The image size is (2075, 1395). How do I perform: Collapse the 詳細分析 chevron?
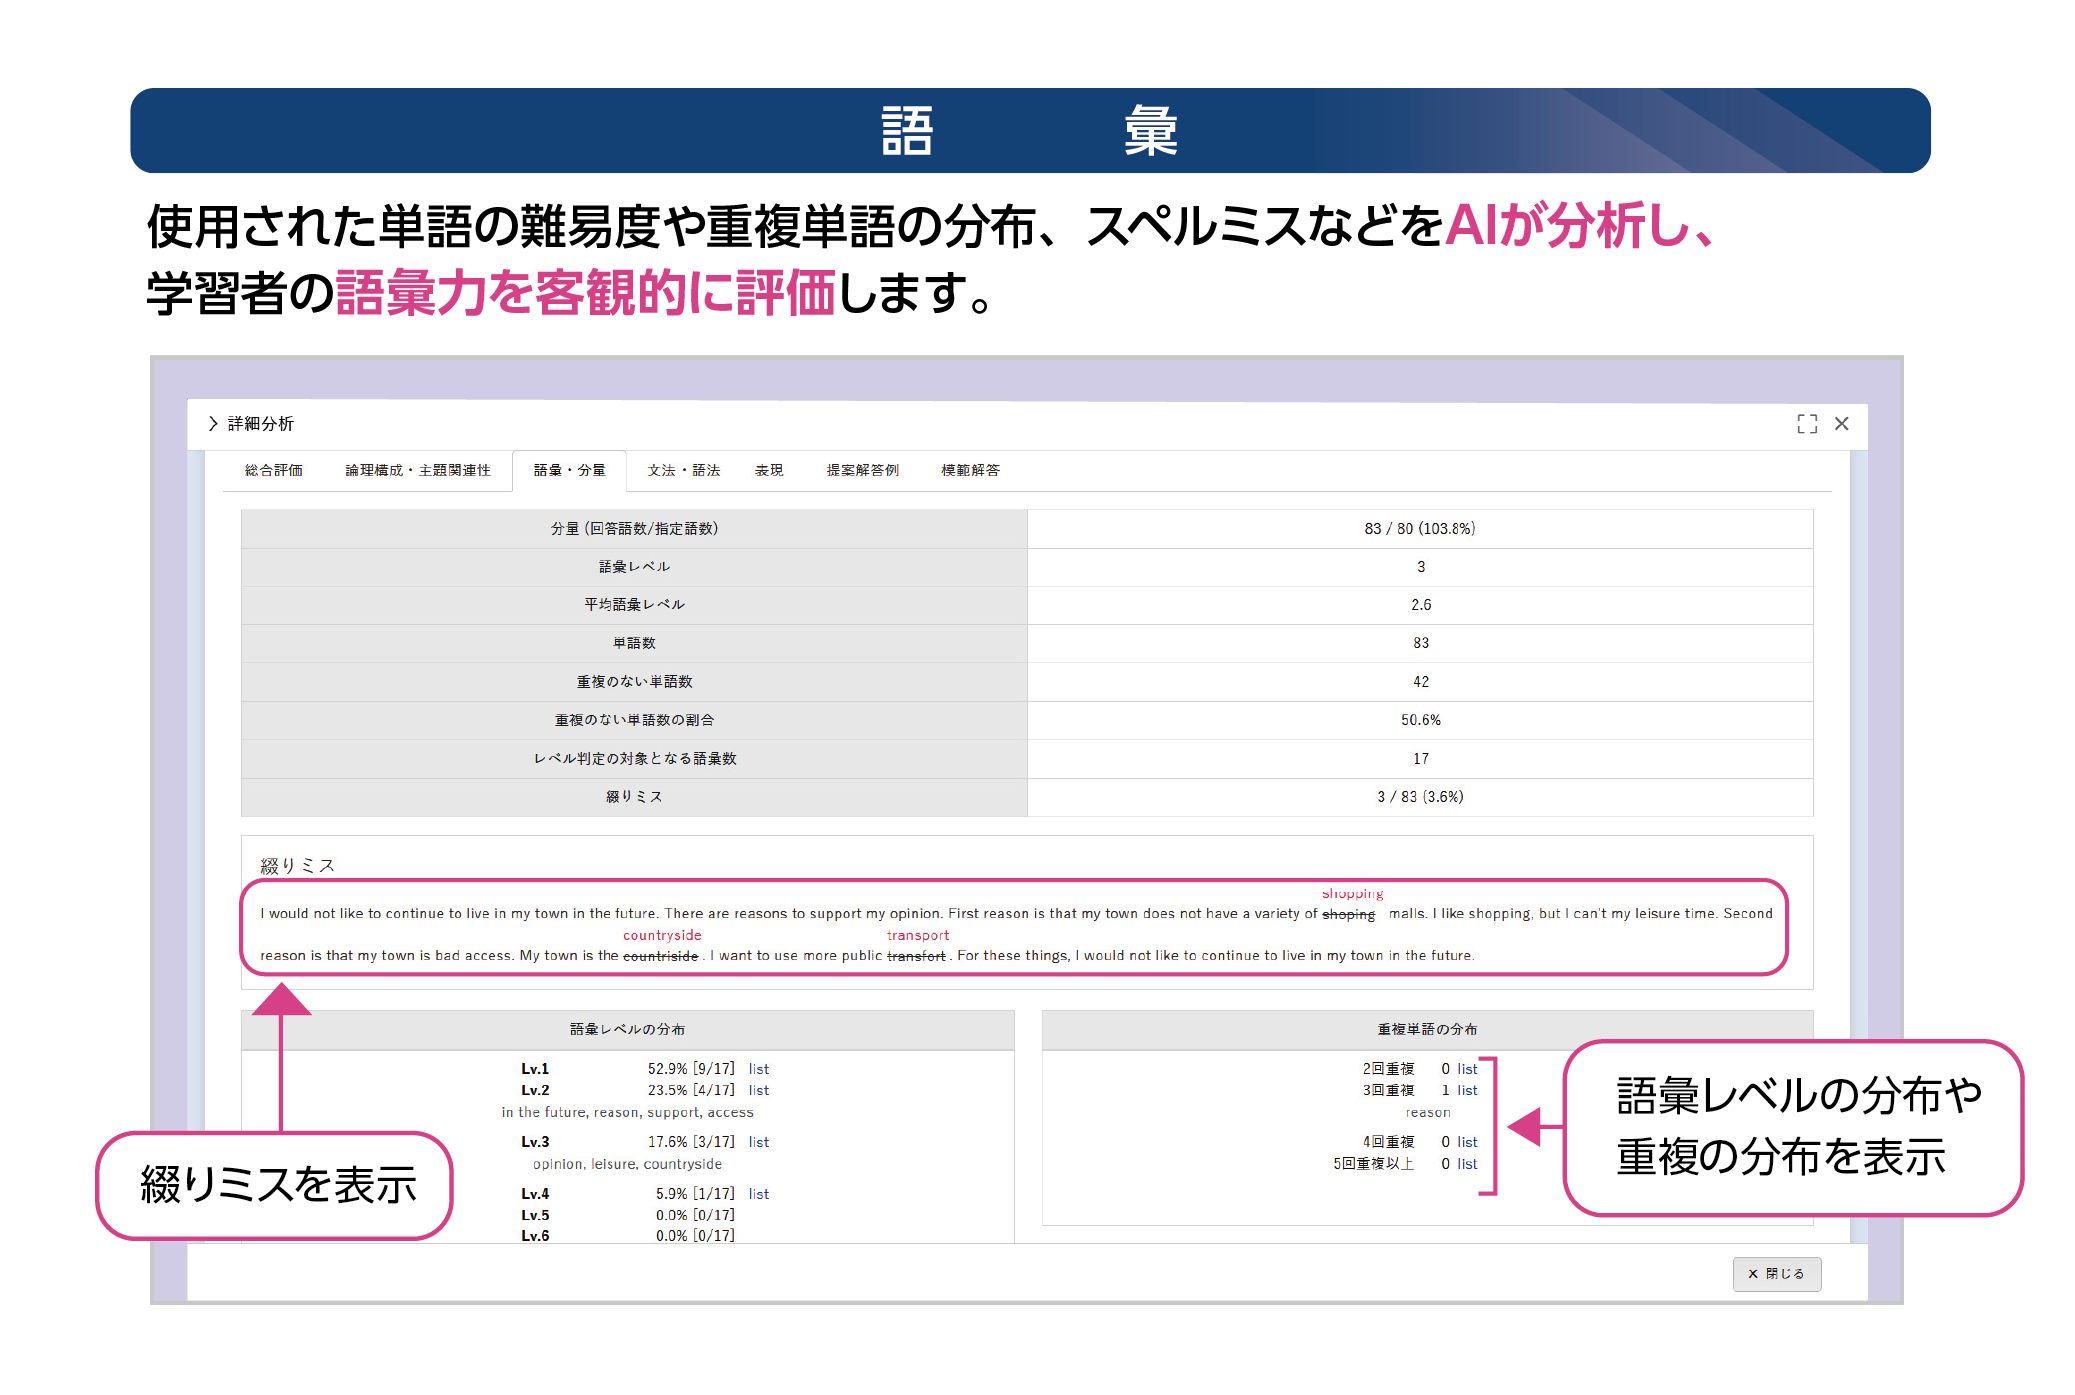pos(213,424)
